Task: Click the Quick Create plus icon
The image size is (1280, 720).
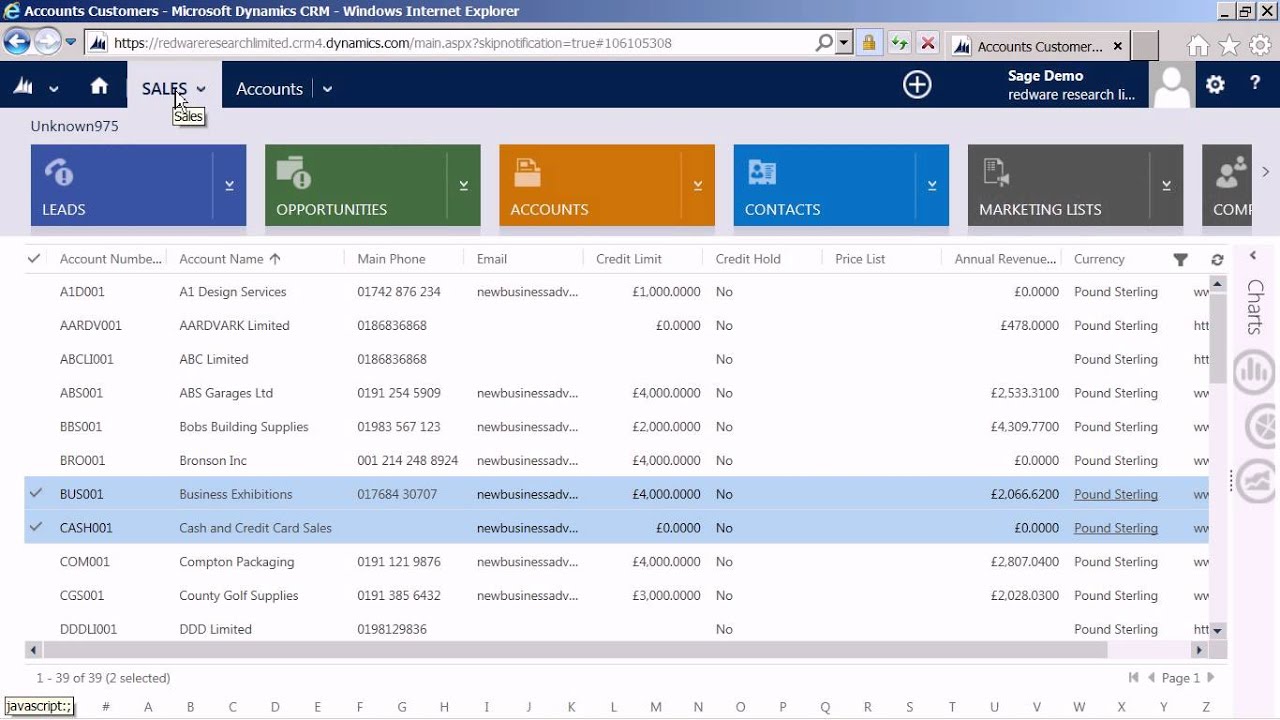Action: (917, 85)
